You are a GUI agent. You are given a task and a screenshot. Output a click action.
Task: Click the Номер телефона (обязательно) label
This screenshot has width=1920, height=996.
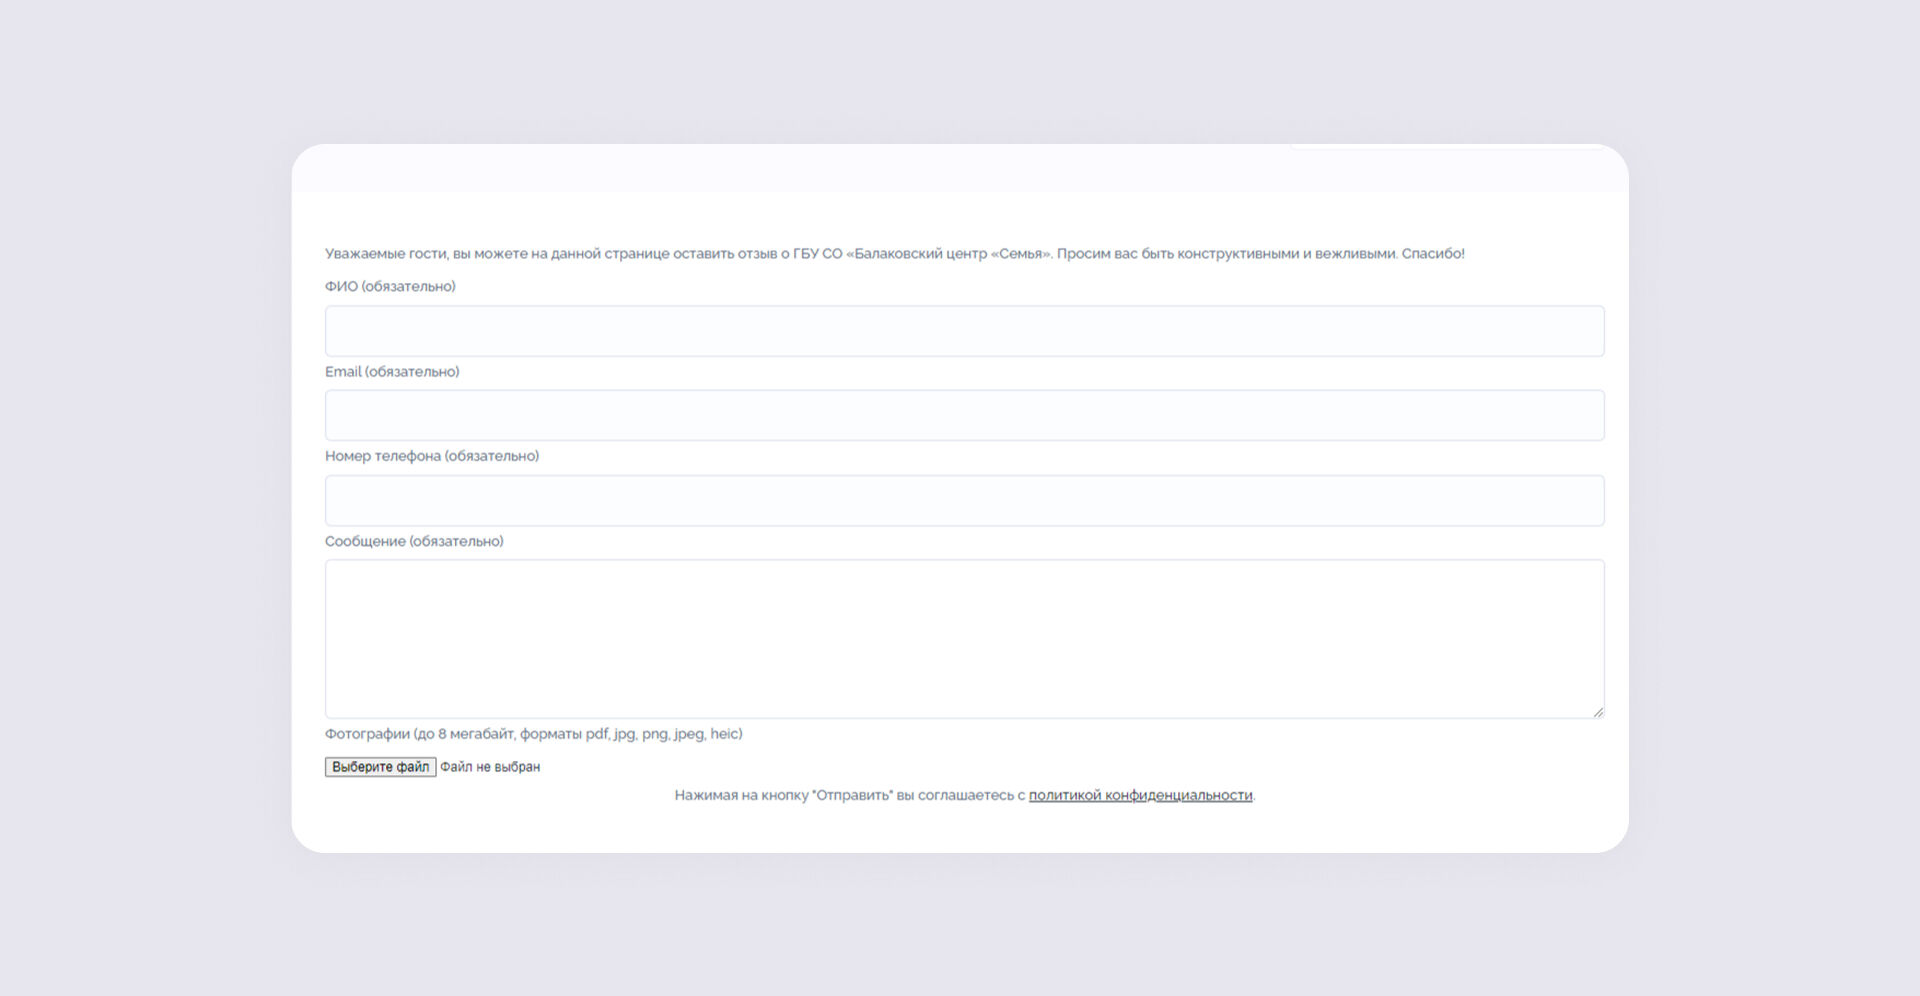(431, 456)
